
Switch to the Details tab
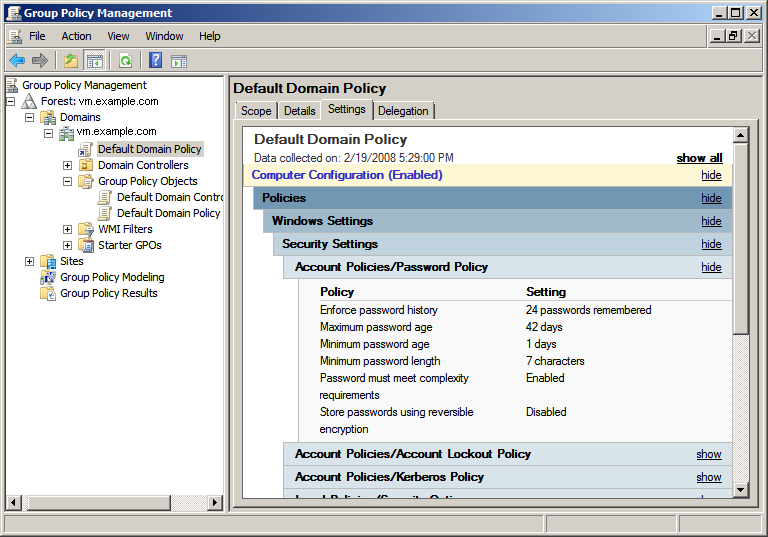point(300,111)
